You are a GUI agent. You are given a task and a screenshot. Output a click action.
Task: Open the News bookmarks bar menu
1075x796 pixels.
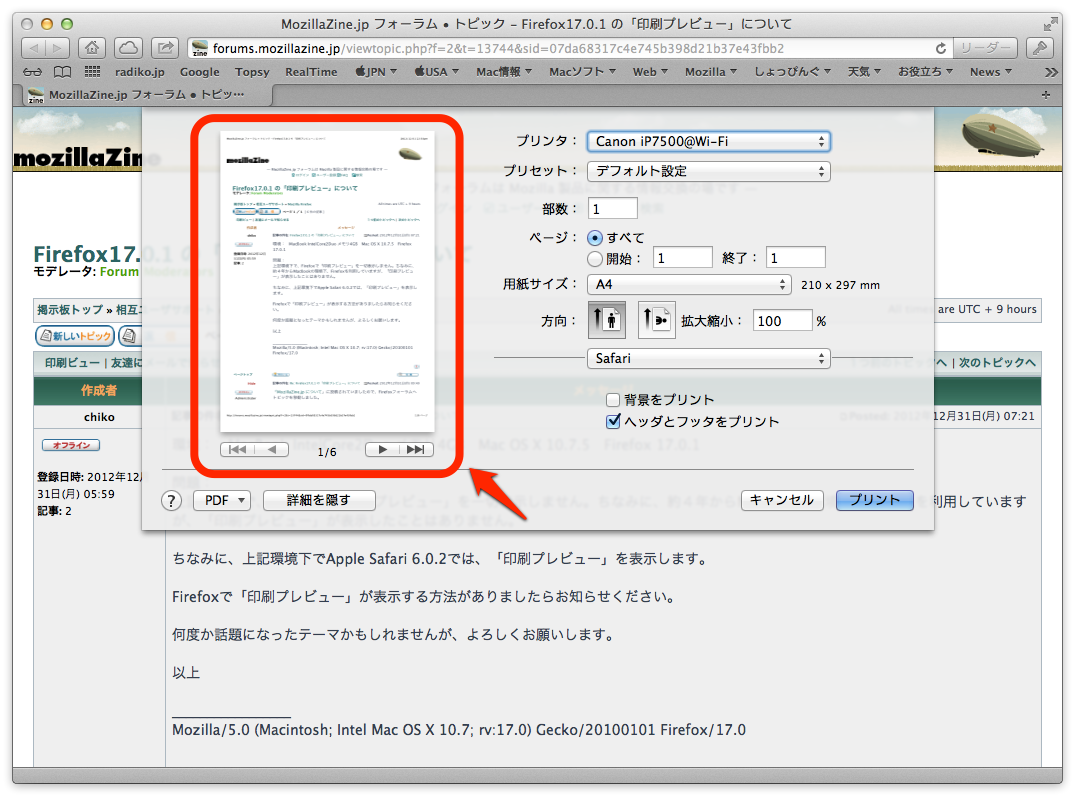[991, 72]
